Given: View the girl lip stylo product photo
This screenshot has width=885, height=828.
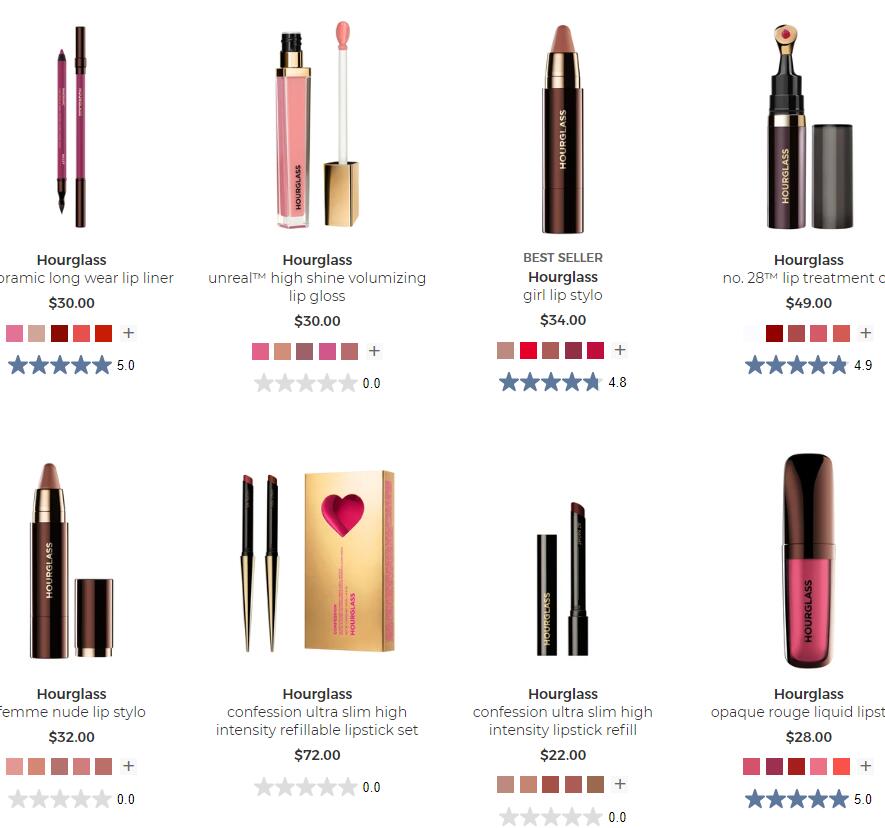Looking at the screenshot, I should click(563, 129).
